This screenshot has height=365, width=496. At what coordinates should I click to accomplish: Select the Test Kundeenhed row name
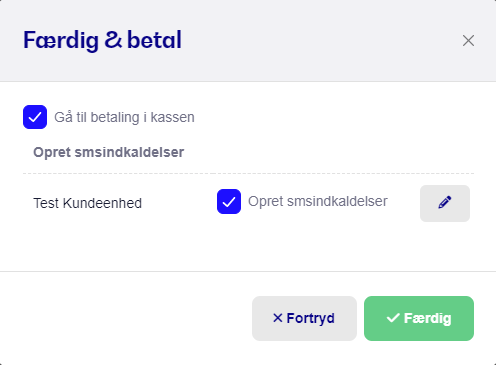[x=88, y=203]
